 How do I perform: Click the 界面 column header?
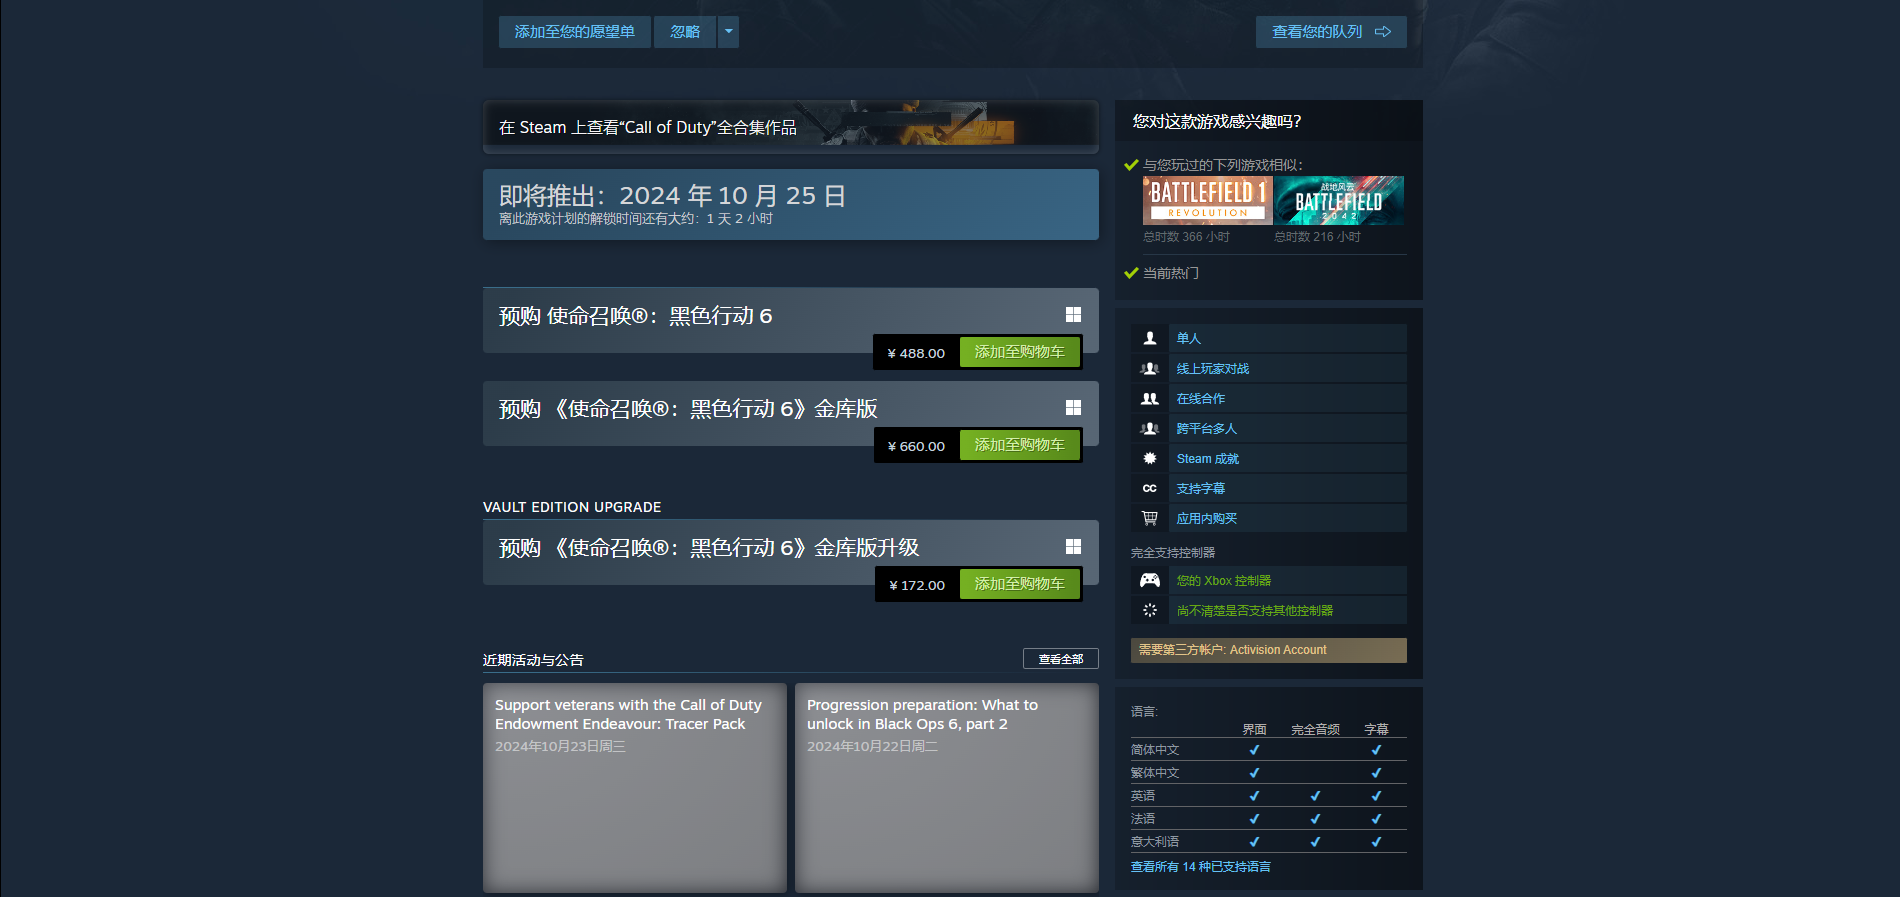(1255, 730)
